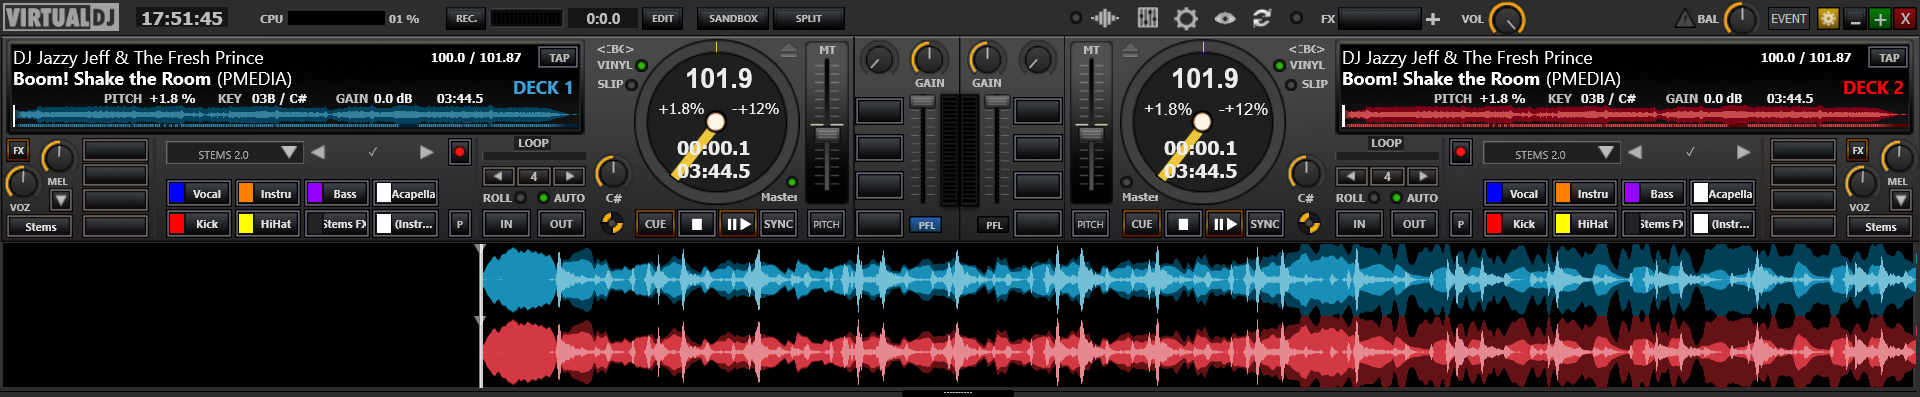Image resolution: width=1920 pixels, height=397 pixels.
Task: Double the loop length on Deck 1
Action: 569,176
